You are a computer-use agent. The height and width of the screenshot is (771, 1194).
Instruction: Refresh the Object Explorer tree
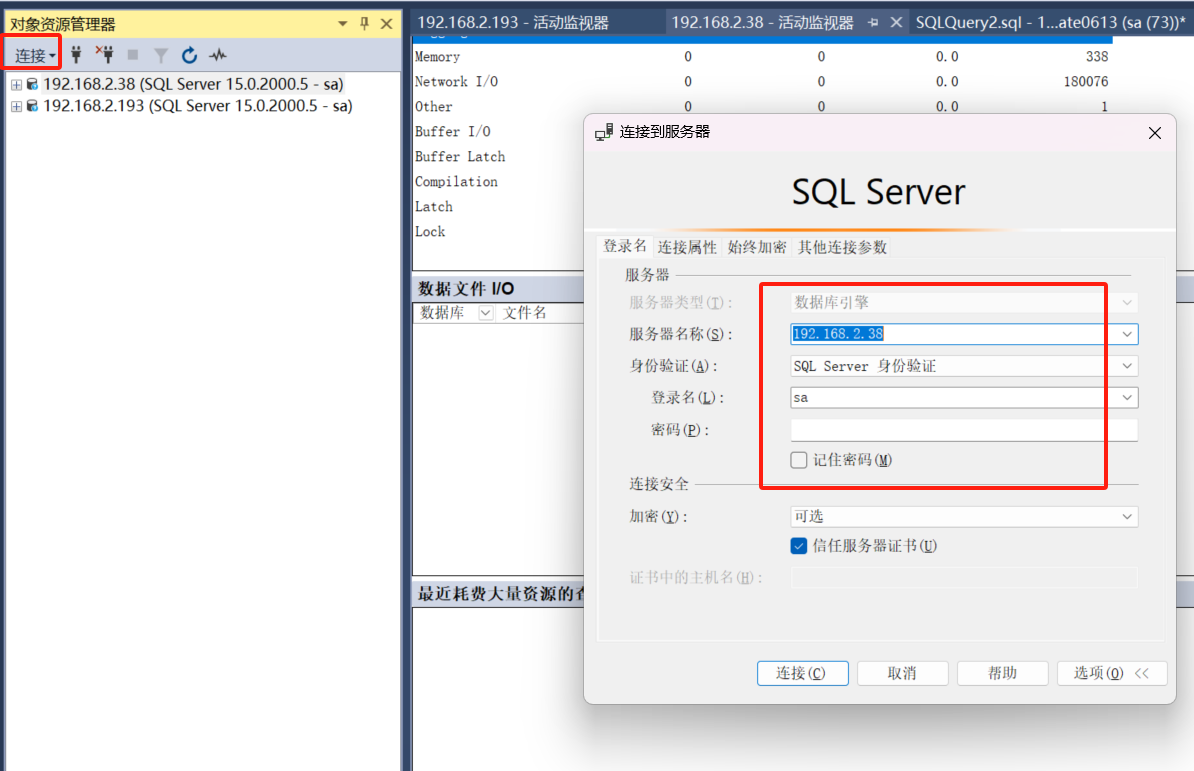pos(190,55)
